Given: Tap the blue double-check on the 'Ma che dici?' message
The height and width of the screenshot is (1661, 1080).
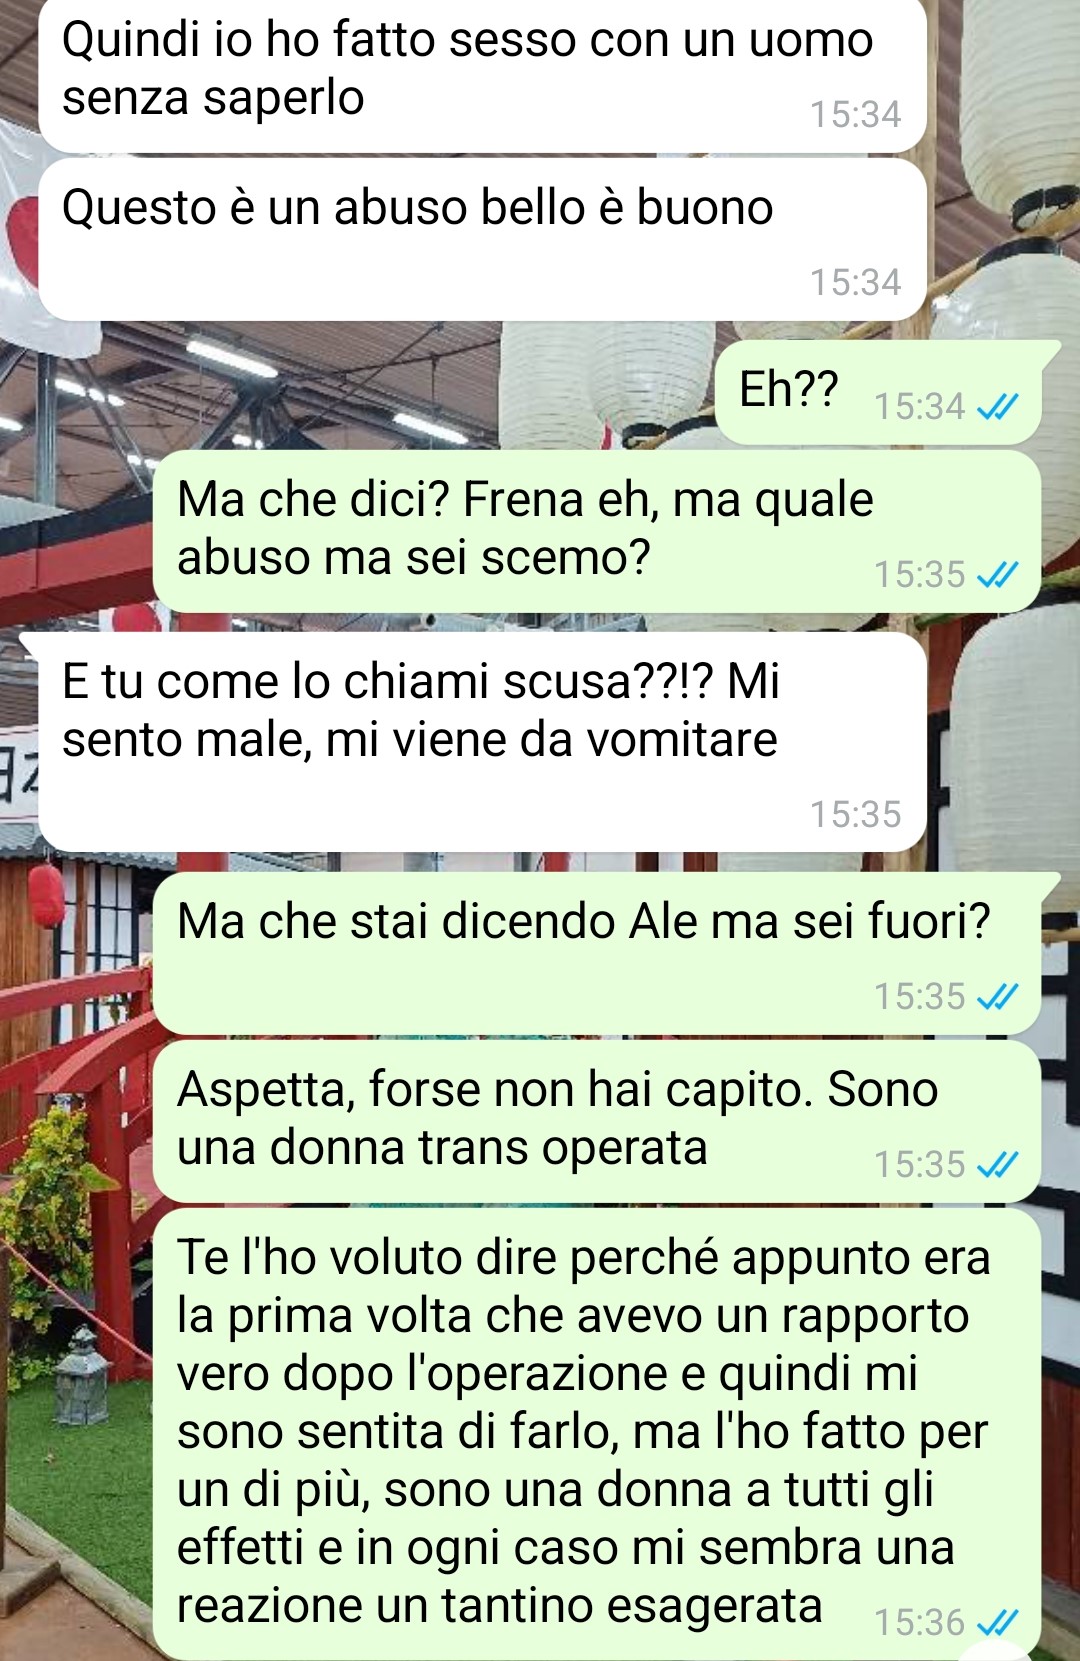Looking at the screenshot, I should coord(997,574).
